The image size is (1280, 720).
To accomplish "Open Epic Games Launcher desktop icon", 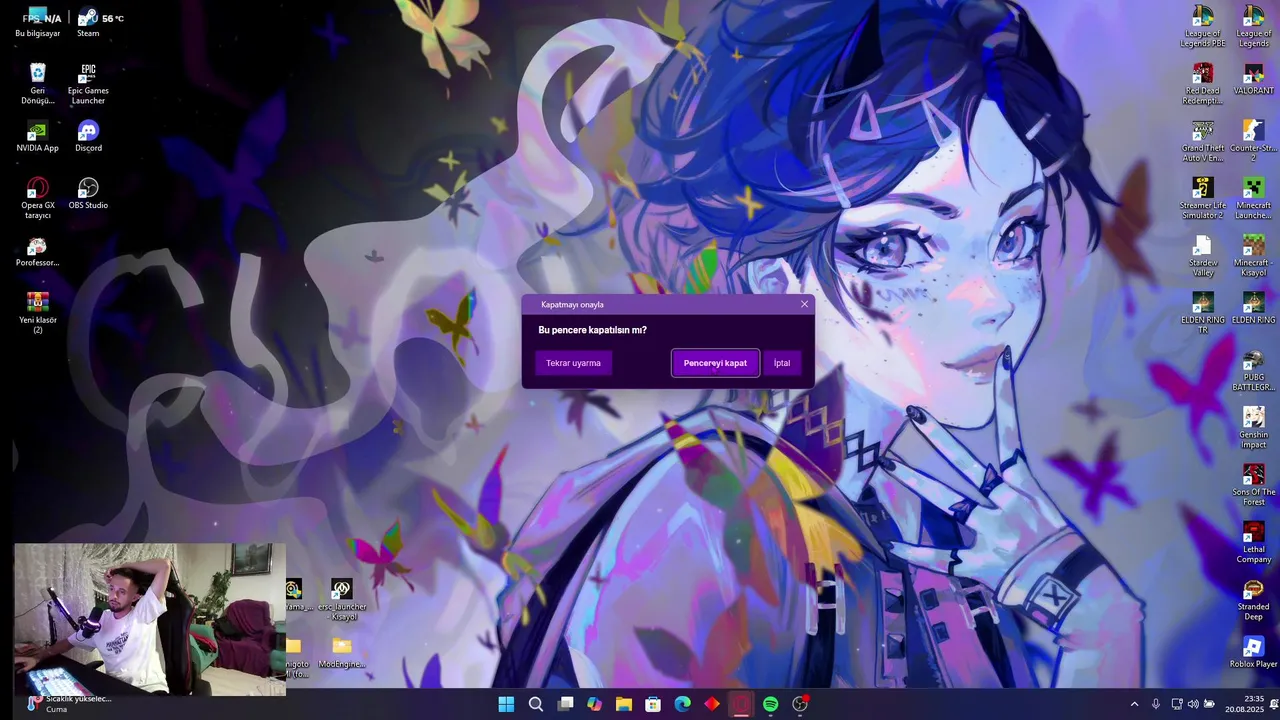I will [88, 84].
